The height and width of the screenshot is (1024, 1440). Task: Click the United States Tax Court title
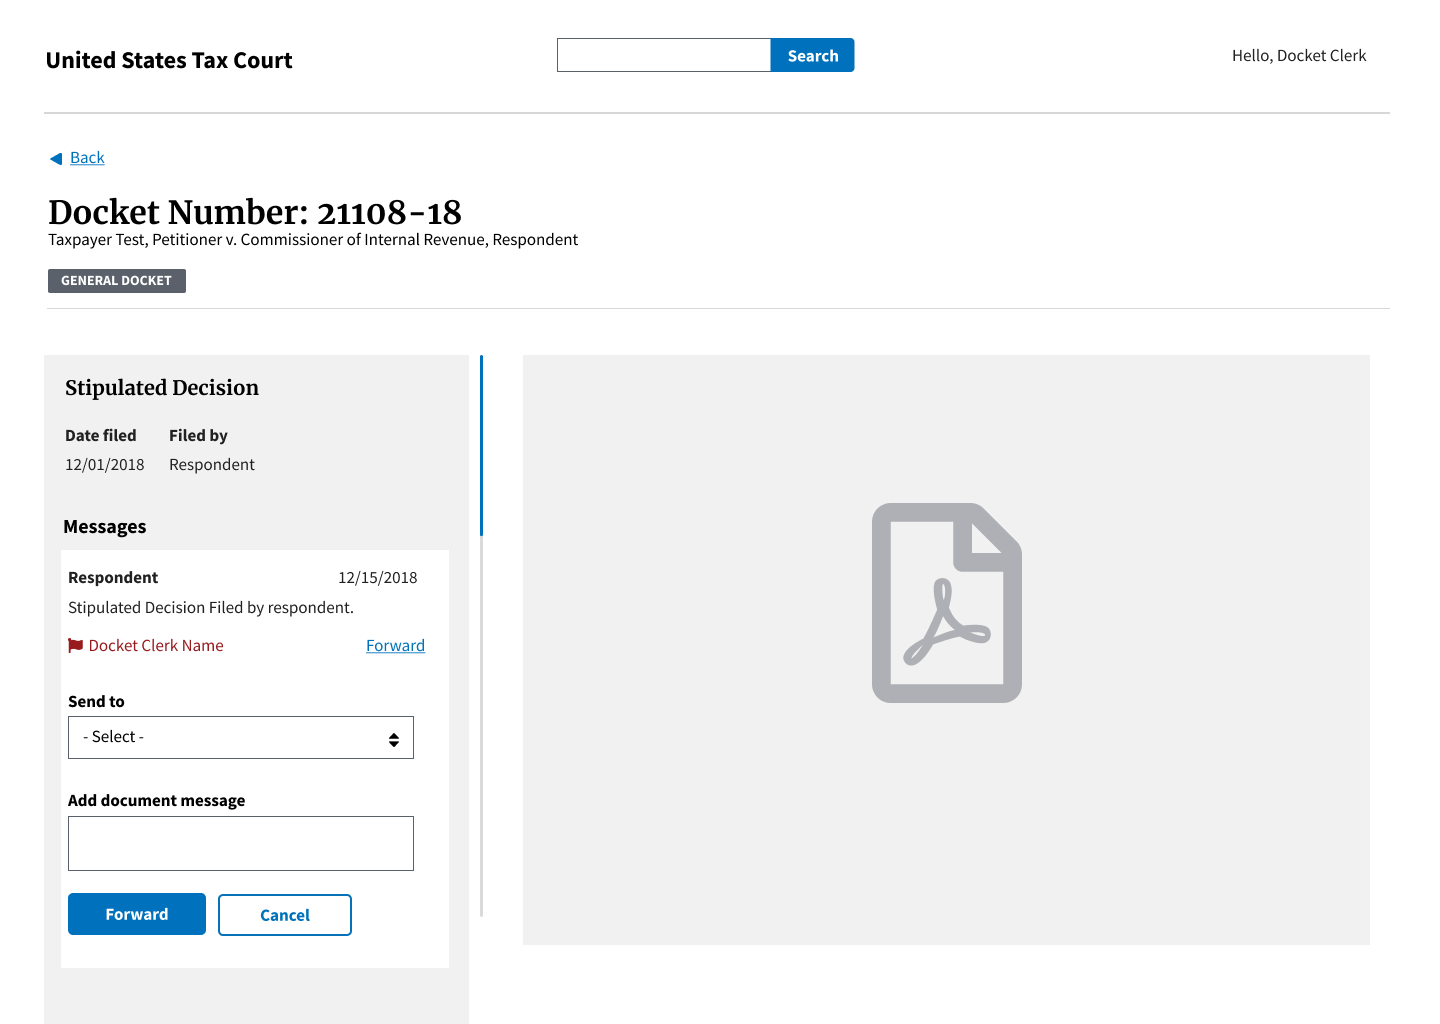pyautogui.click(x=169, y=60)
